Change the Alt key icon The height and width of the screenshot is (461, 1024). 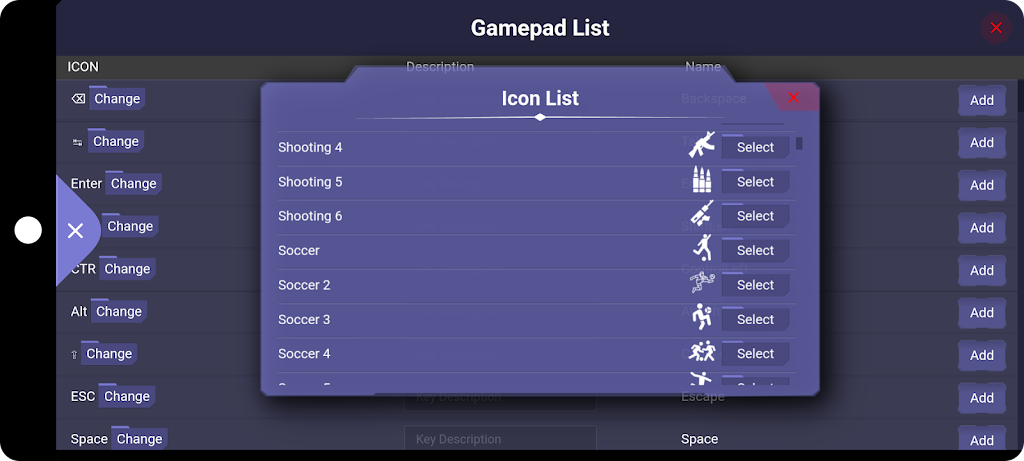(x=118, y=311)
